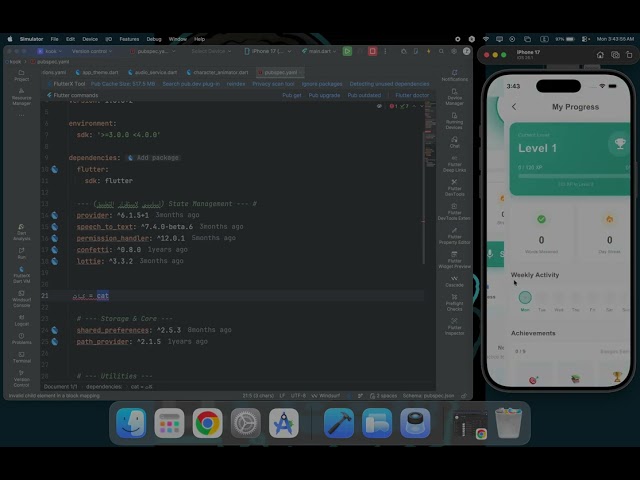Open the Problems tool window
The width and height of the screenshot is (640, 480).
coord(21,338)
